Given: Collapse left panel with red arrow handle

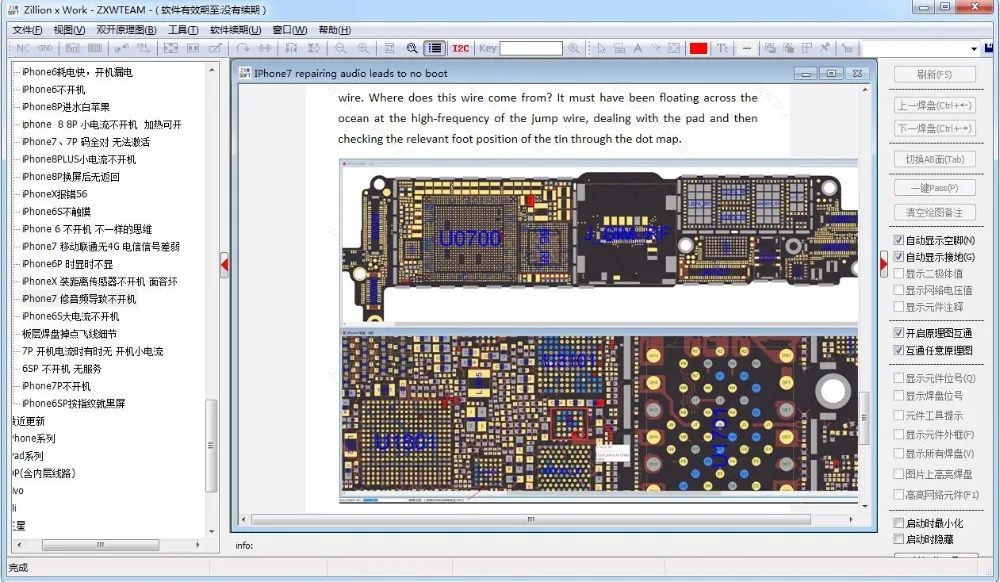Looking at the screenshot, I should tap(224, 265).
